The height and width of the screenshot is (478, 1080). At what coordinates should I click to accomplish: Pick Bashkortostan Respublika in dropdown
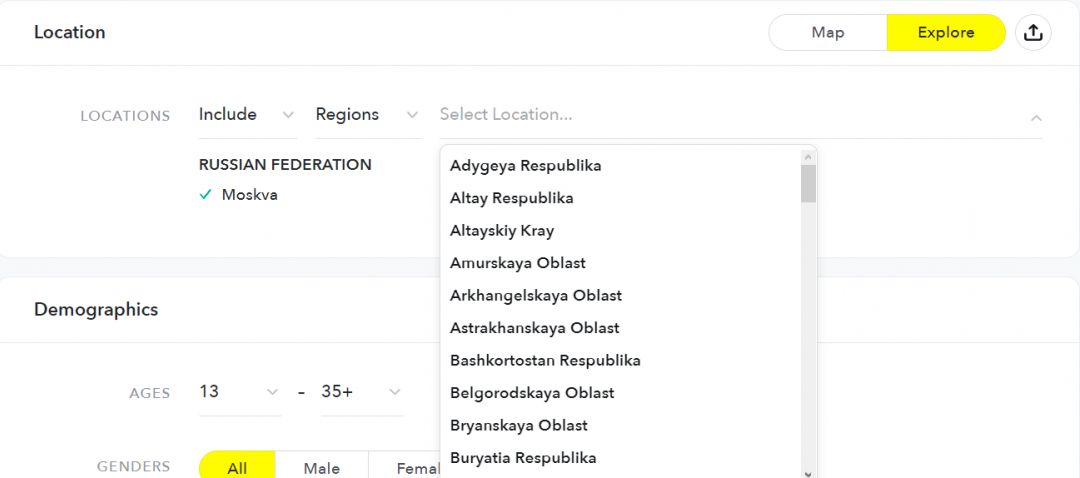point(621,360)
